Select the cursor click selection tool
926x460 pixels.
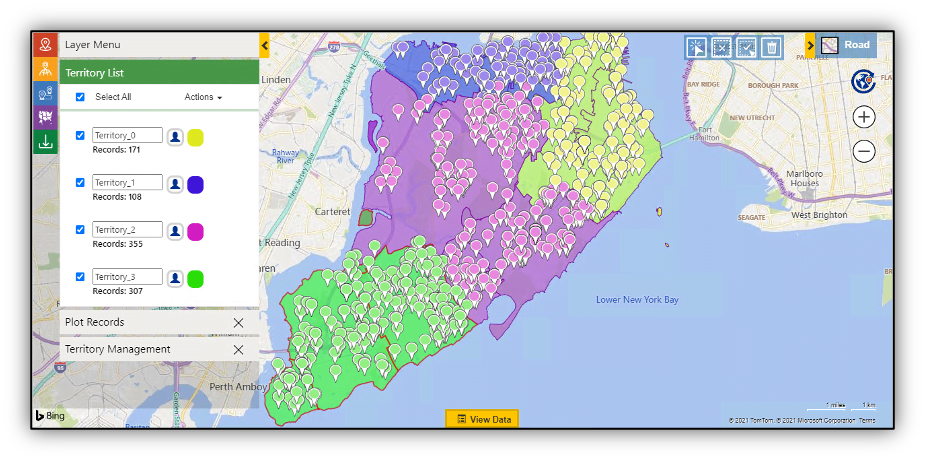point(696,47)
